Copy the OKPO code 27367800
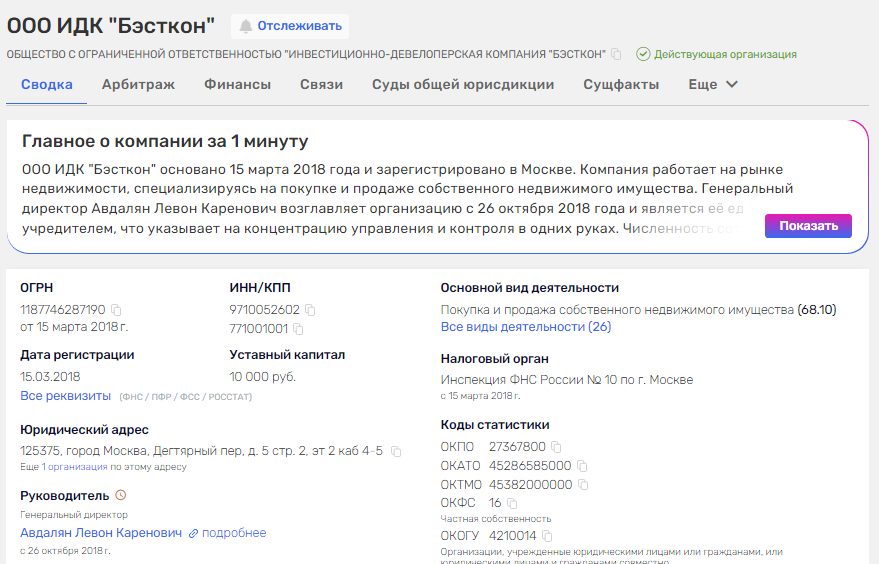This screenshot has width=879, height=564. (556, 447)
